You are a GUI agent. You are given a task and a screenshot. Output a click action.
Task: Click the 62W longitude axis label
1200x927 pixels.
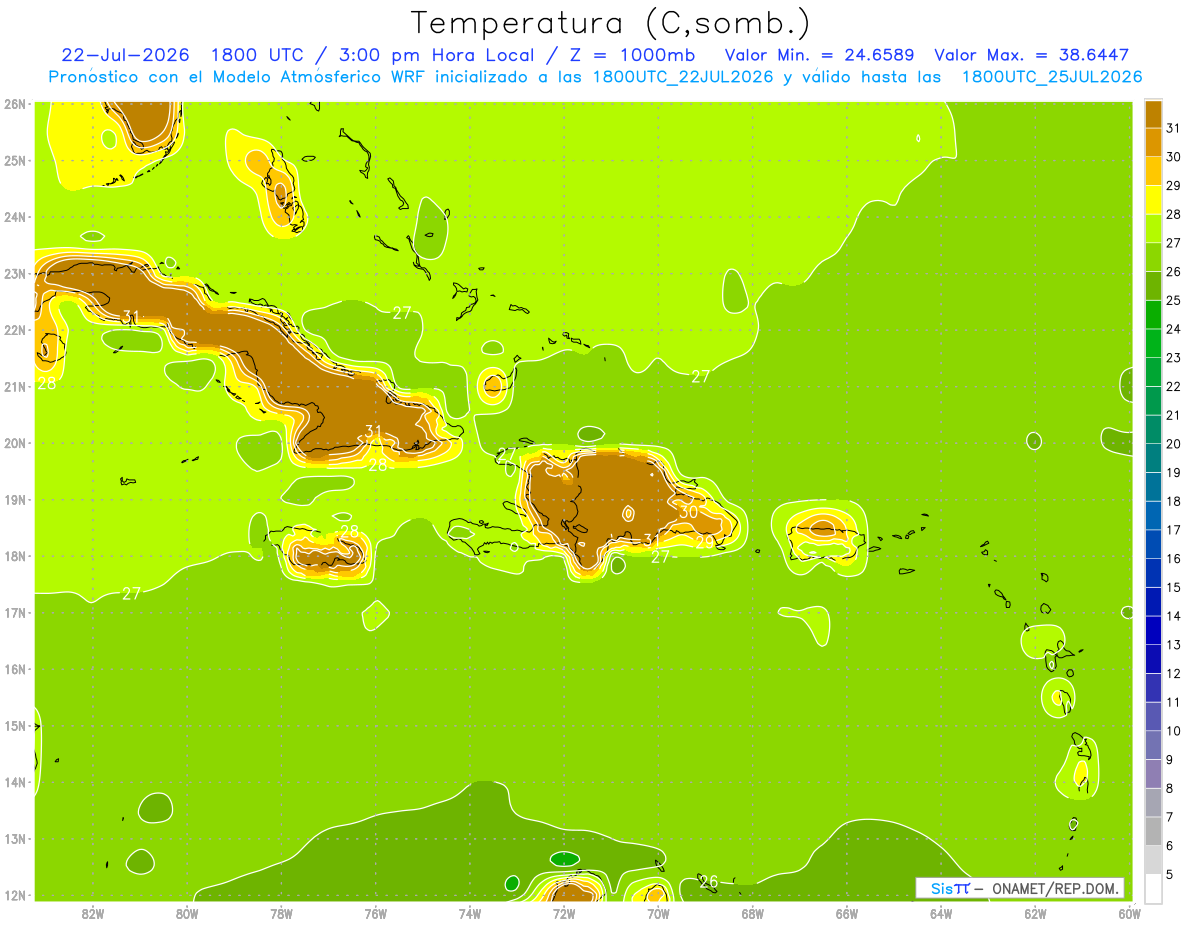pyautogui.click(x=1035, y=913)
